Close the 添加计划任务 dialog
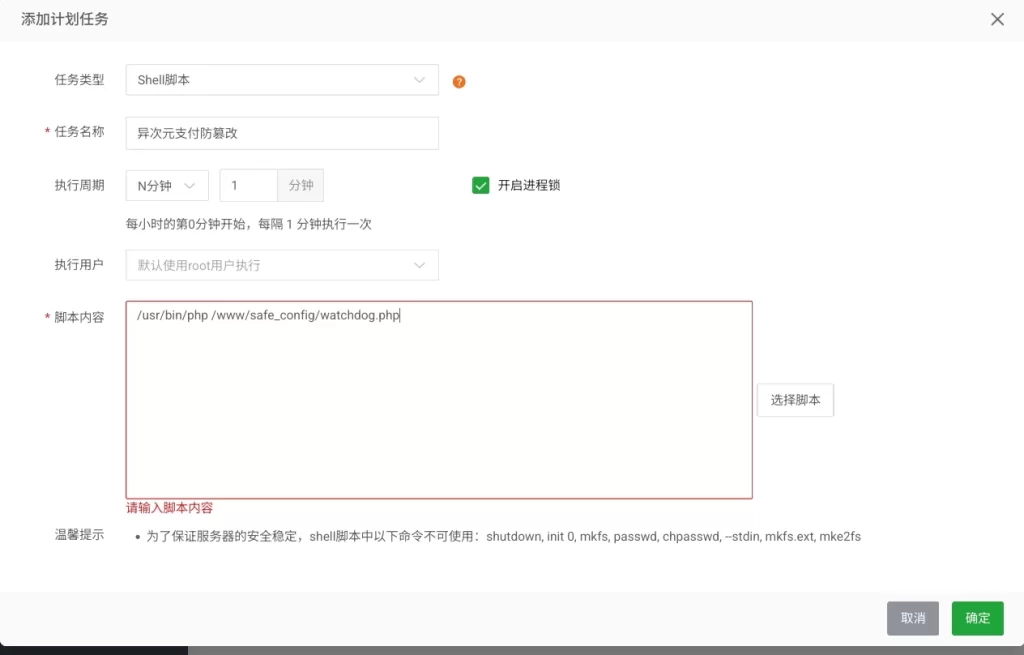This screenshot has width=1024, height=655. pos(997,19)
